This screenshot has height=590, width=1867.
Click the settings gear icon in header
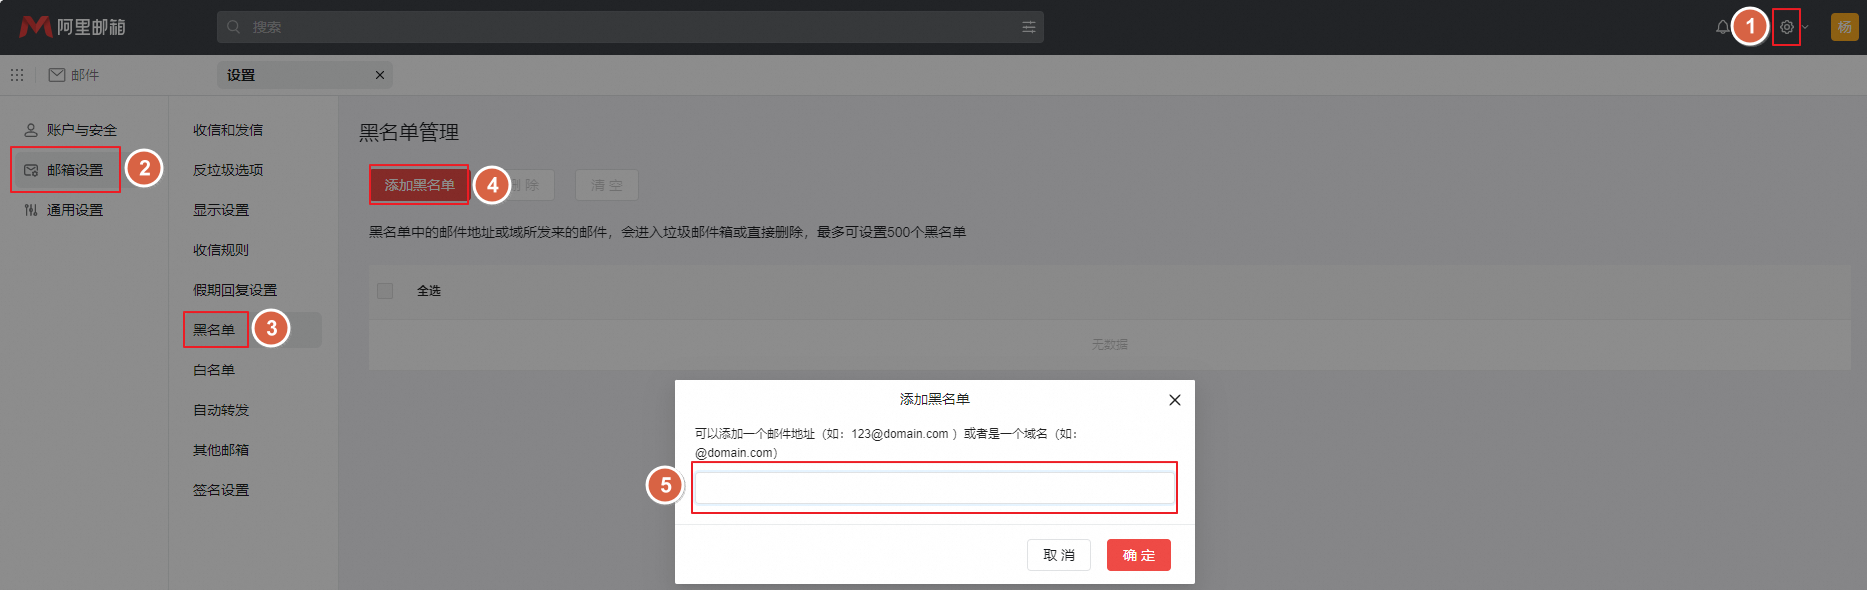click(x=1786, y=27)
